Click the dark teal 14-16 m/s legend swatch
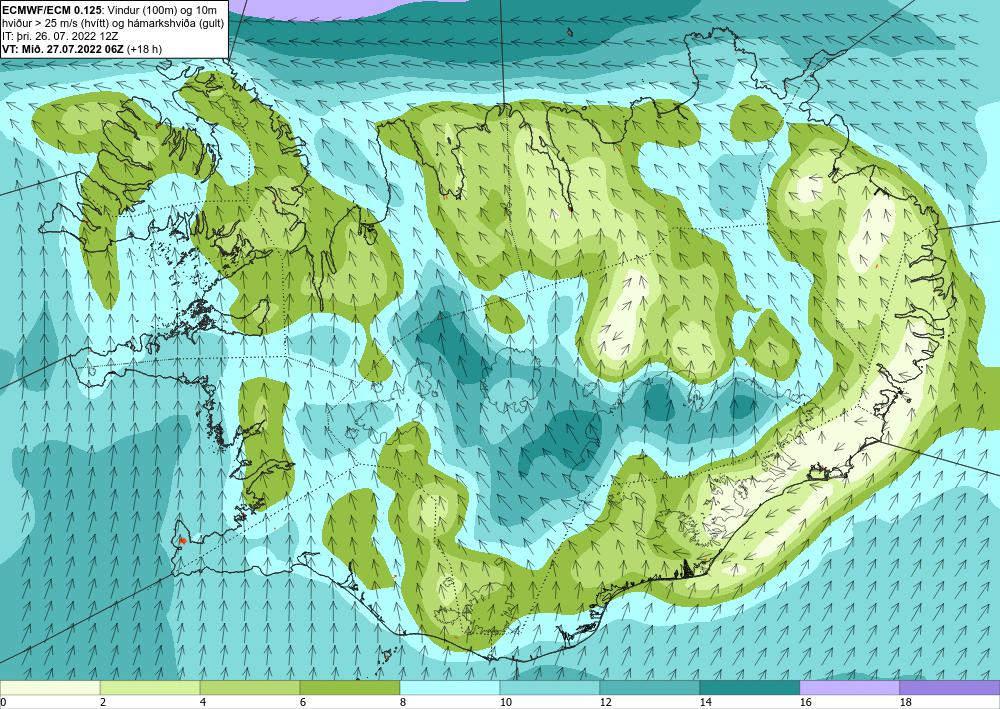Viewport: 1000px width, 709px height. [750, 687]
